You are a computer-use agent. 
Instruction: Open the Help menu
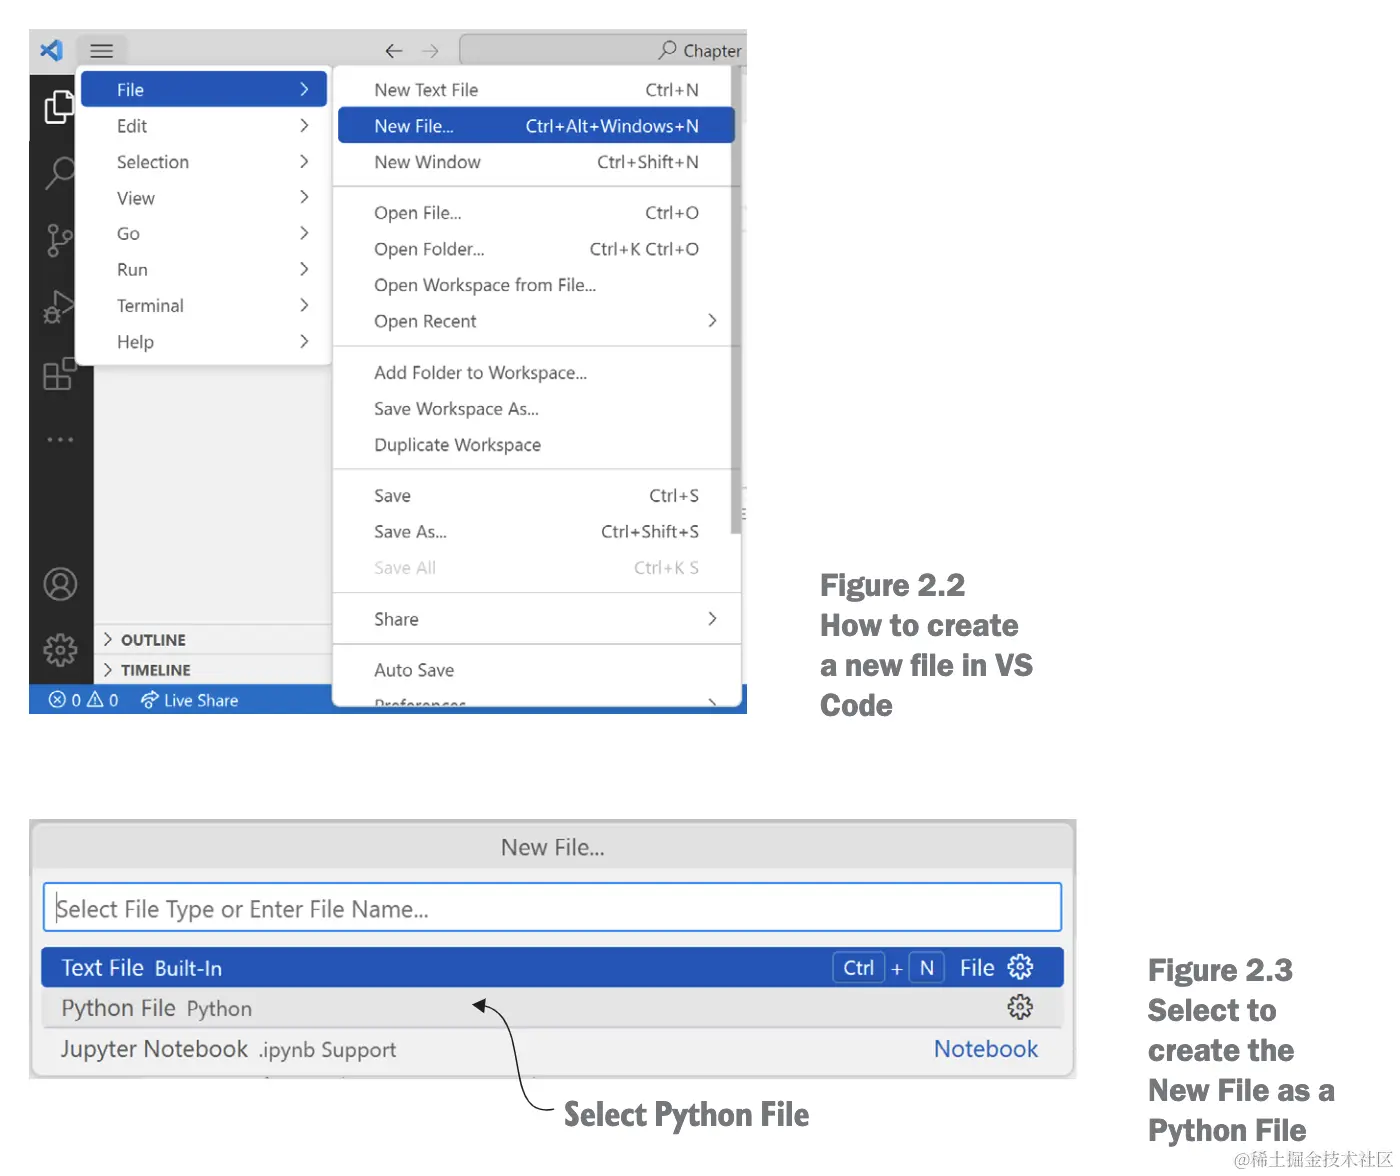204,342
